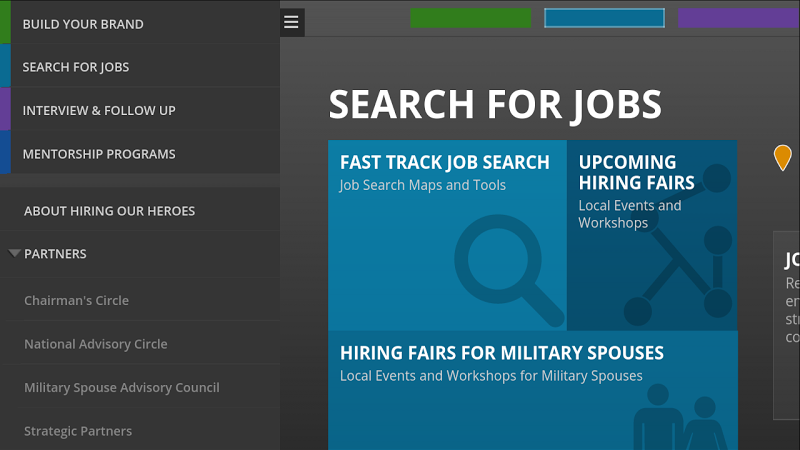Open Strategic Partners link
Screen dimensions: 800x450
point(78,431)
